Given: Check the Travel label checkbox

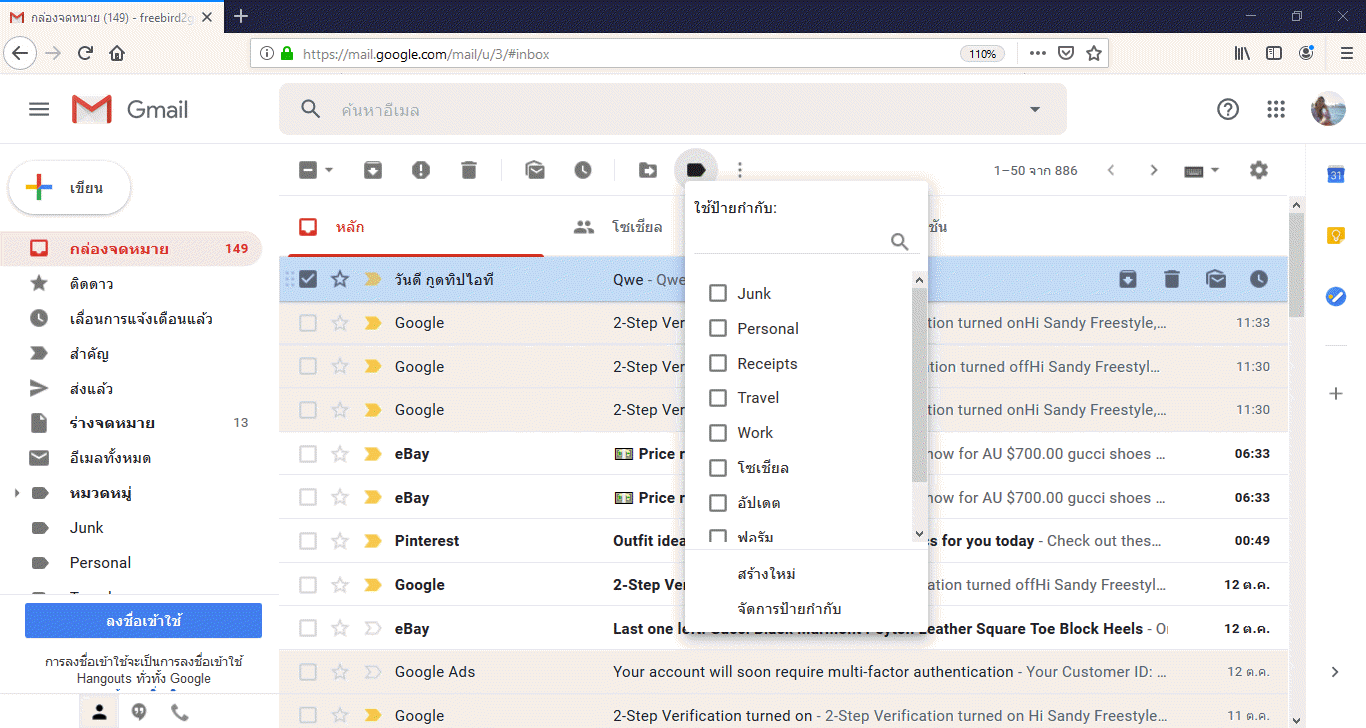Looking at the screenshot, I should click(717, 397).
